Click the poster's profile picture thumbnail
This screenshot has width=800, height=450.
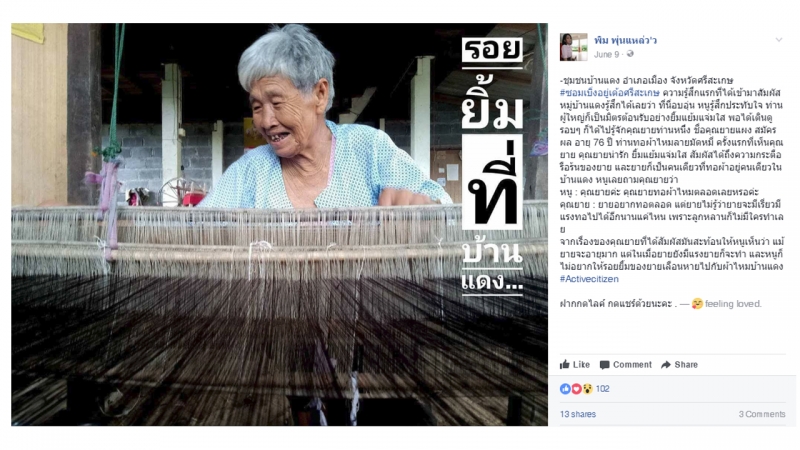[573, 47]
